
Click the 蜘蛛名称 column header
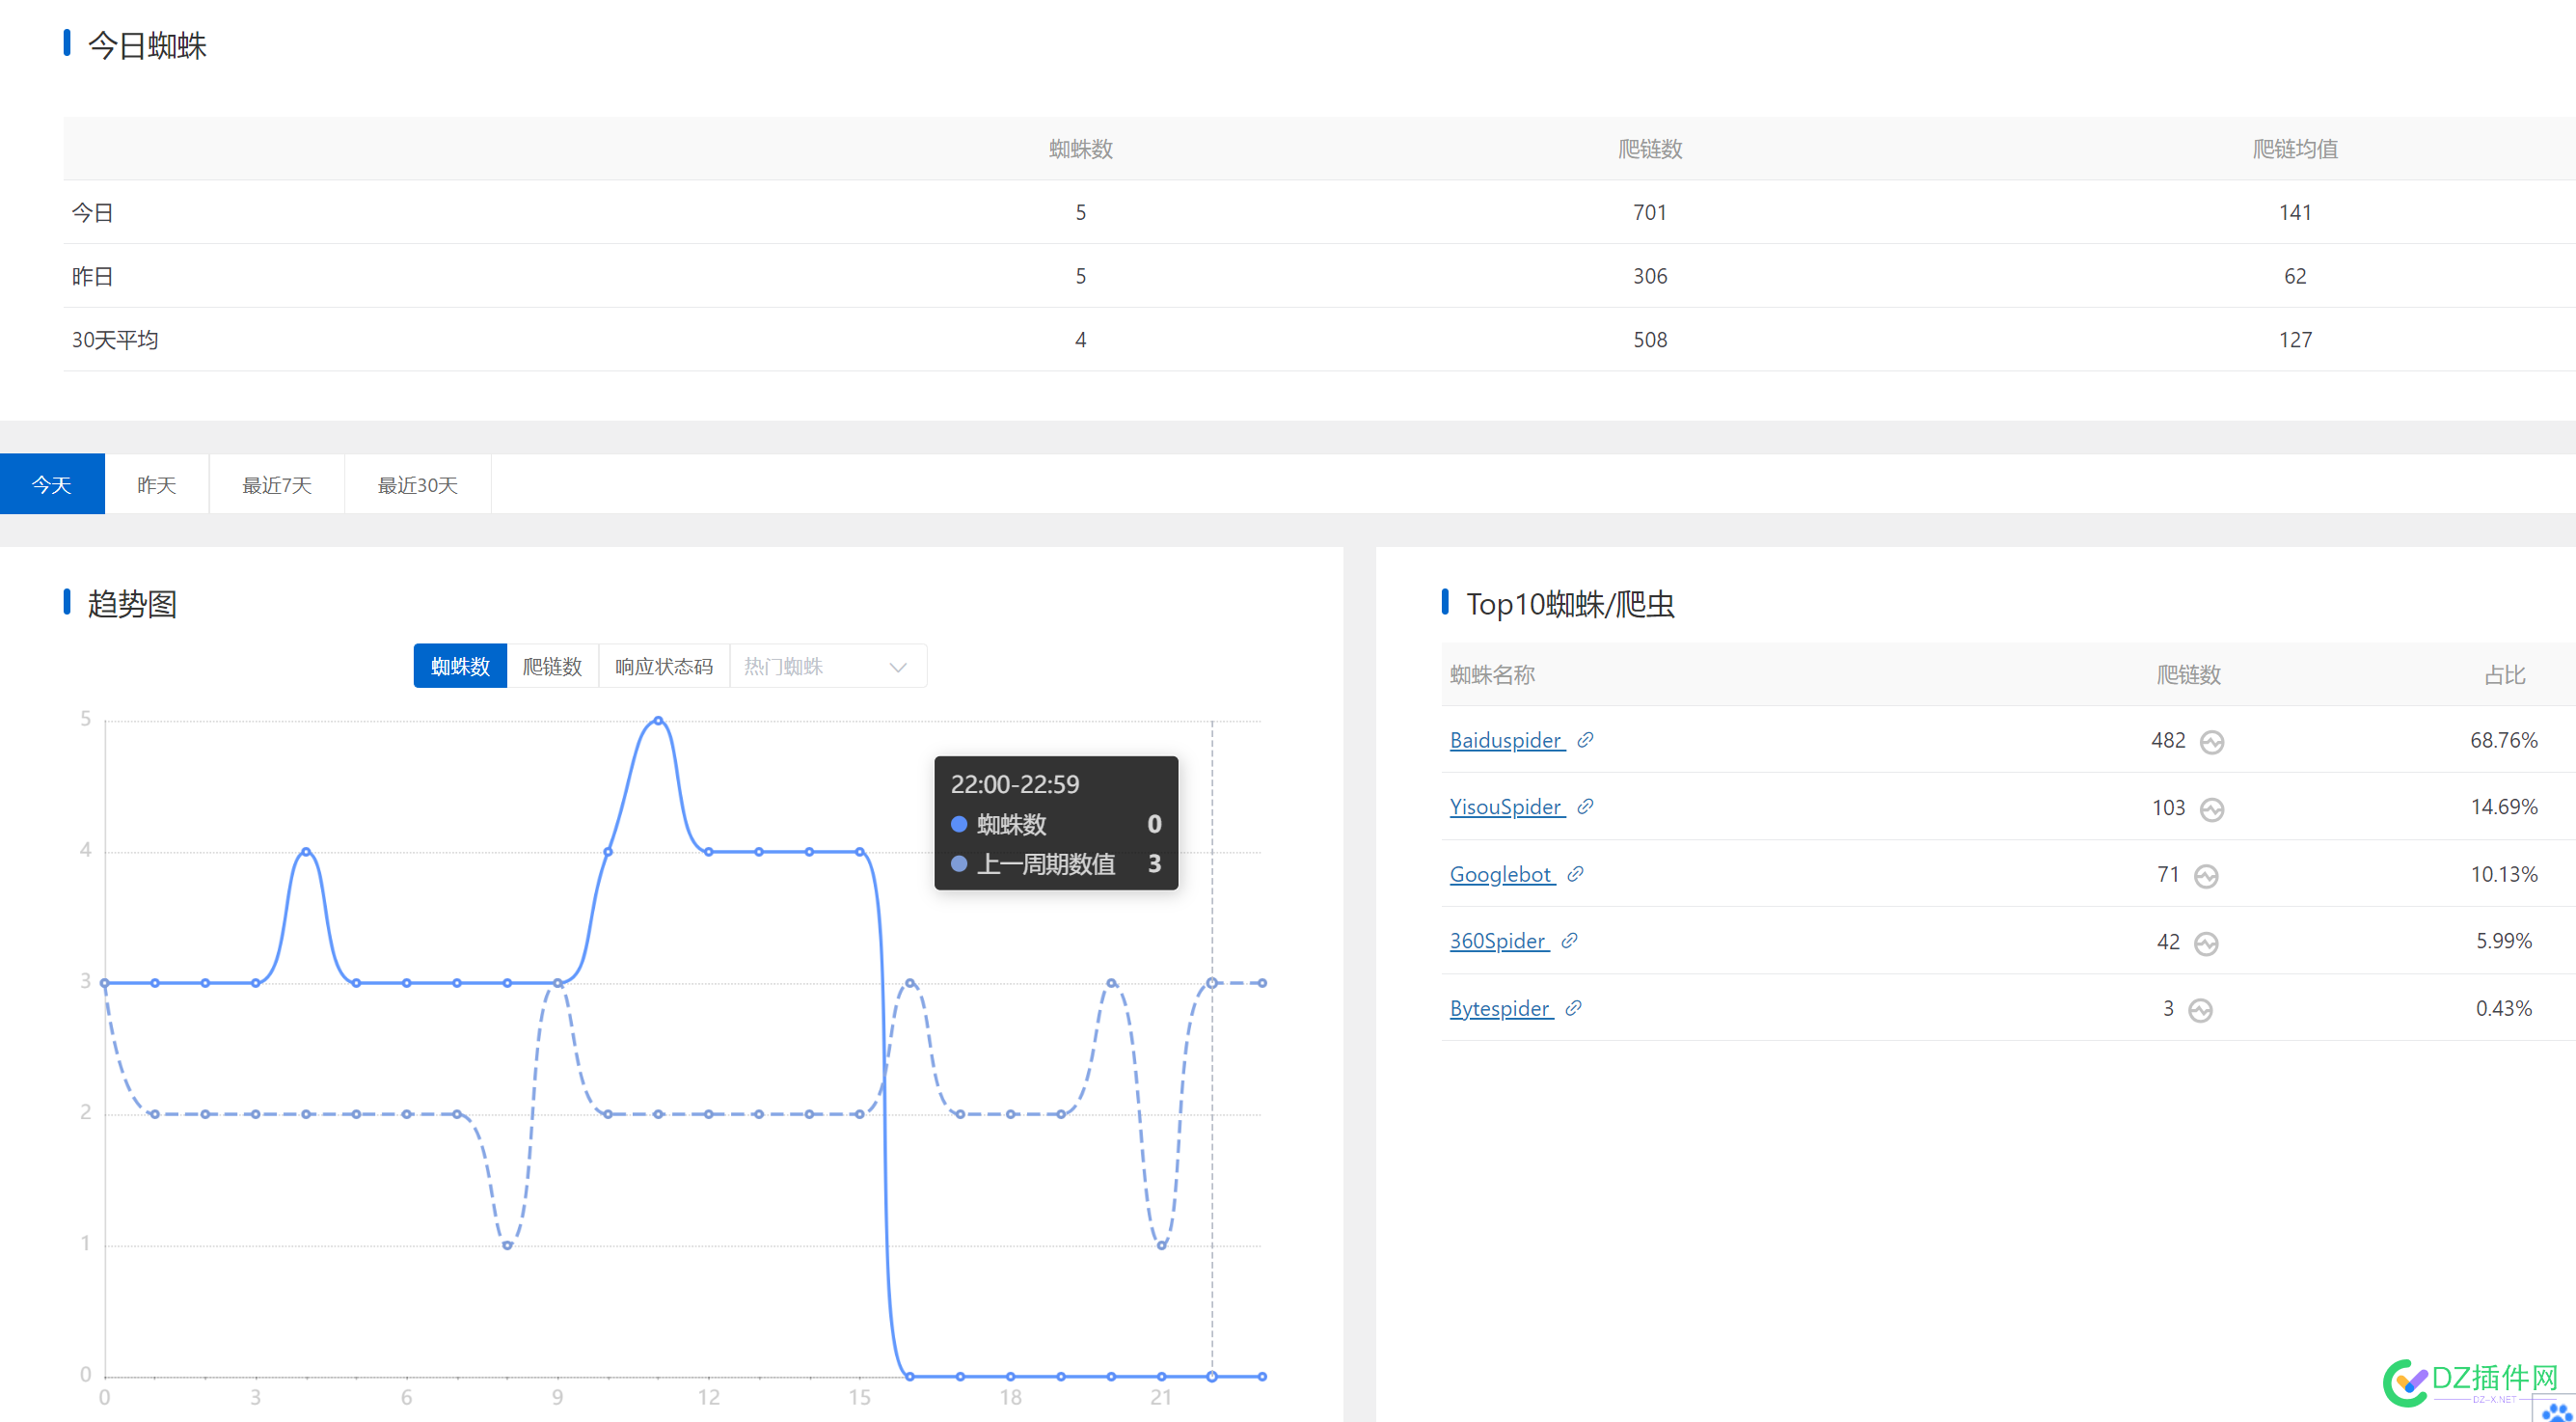pos(1492,675)
